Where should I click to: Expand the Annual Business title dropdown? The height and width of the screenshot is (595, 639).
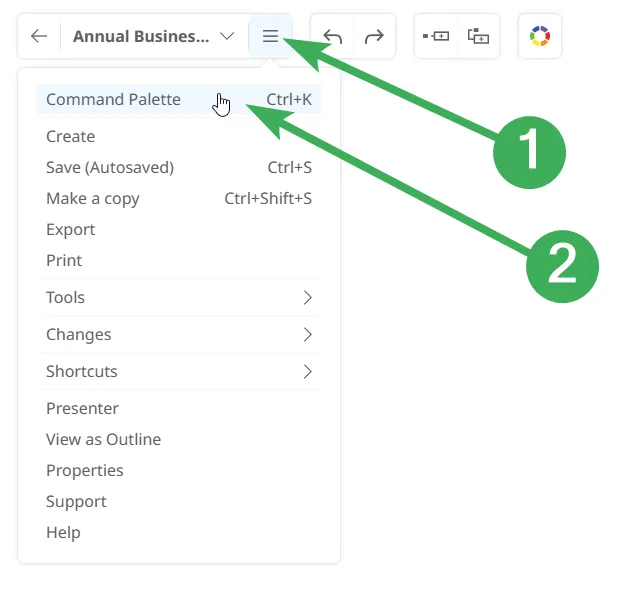tap(227, 37)
